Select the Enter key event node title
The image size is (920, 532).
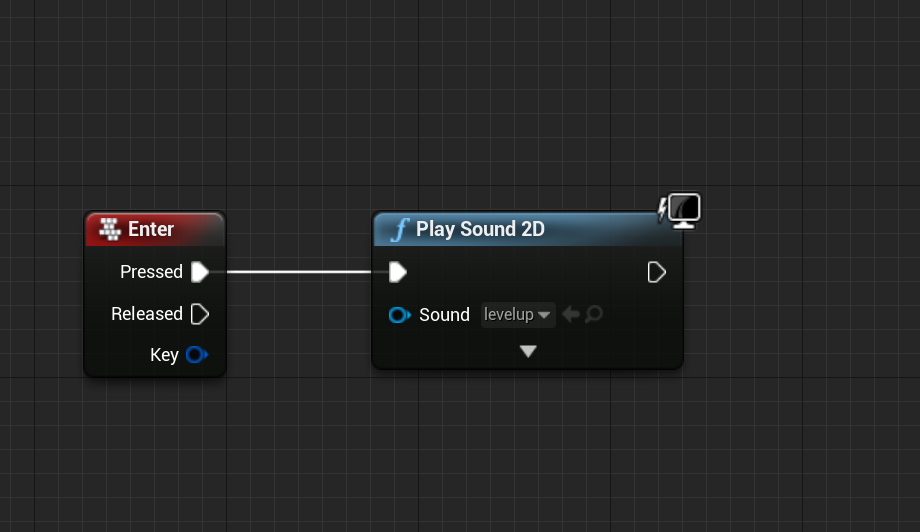click(x=151, y=229)
